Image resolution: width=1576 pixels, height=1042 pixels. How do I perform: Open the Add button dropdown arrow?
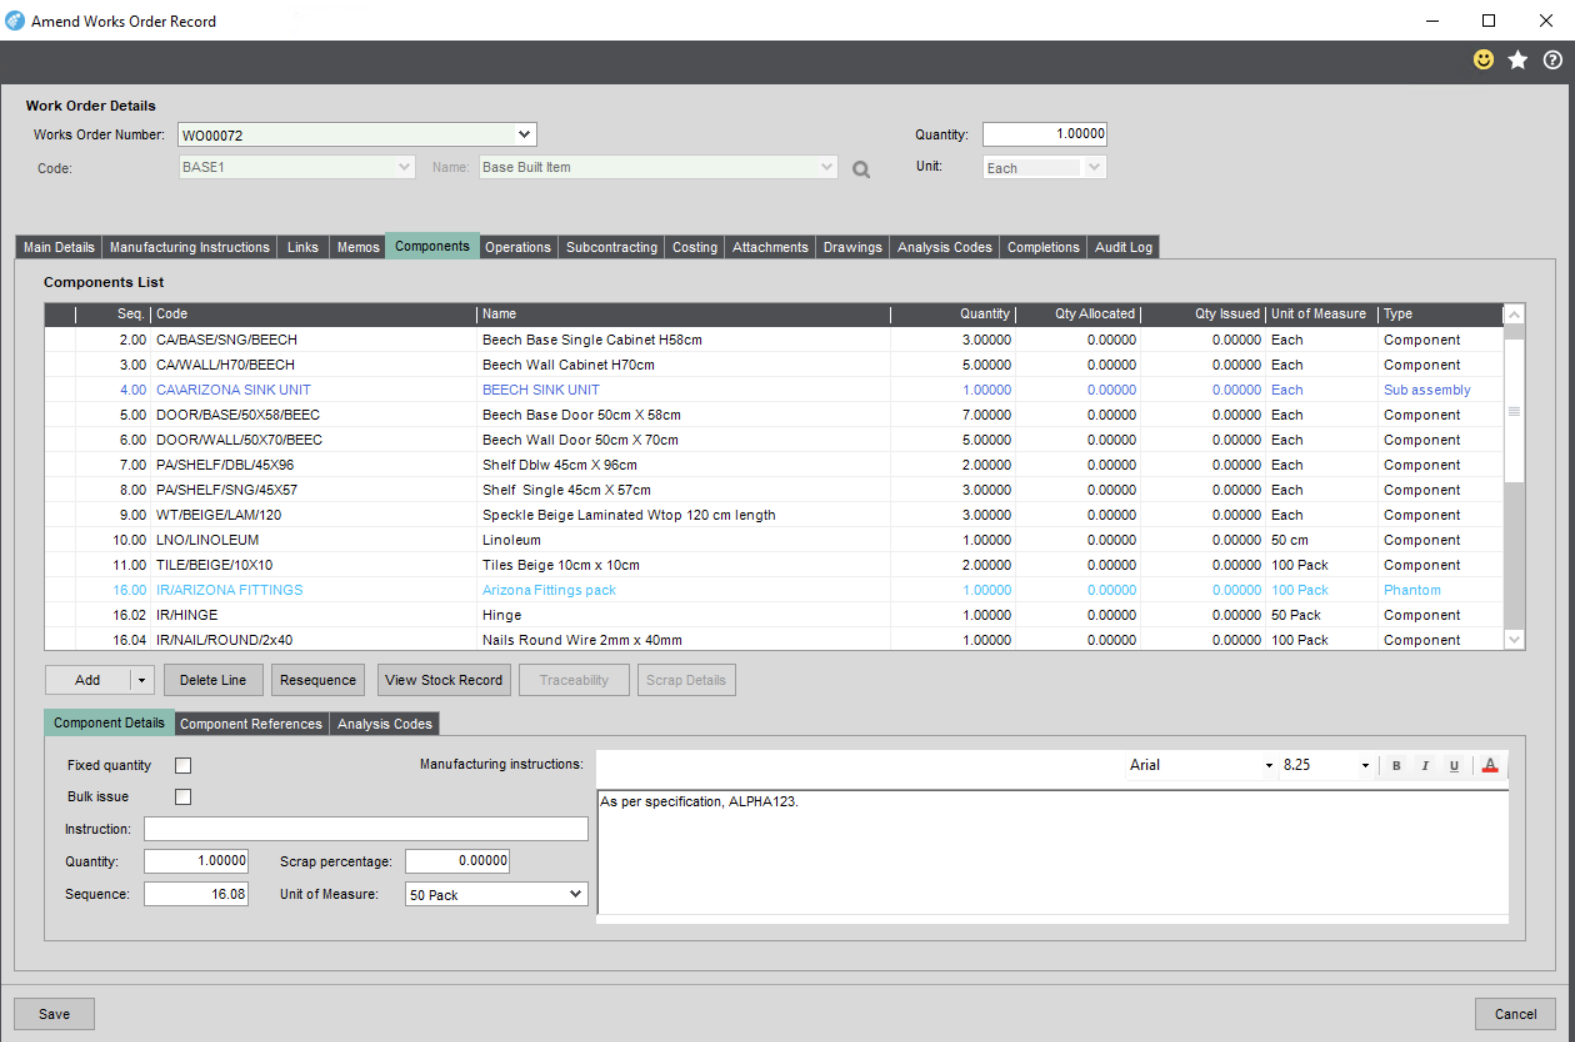142,680
